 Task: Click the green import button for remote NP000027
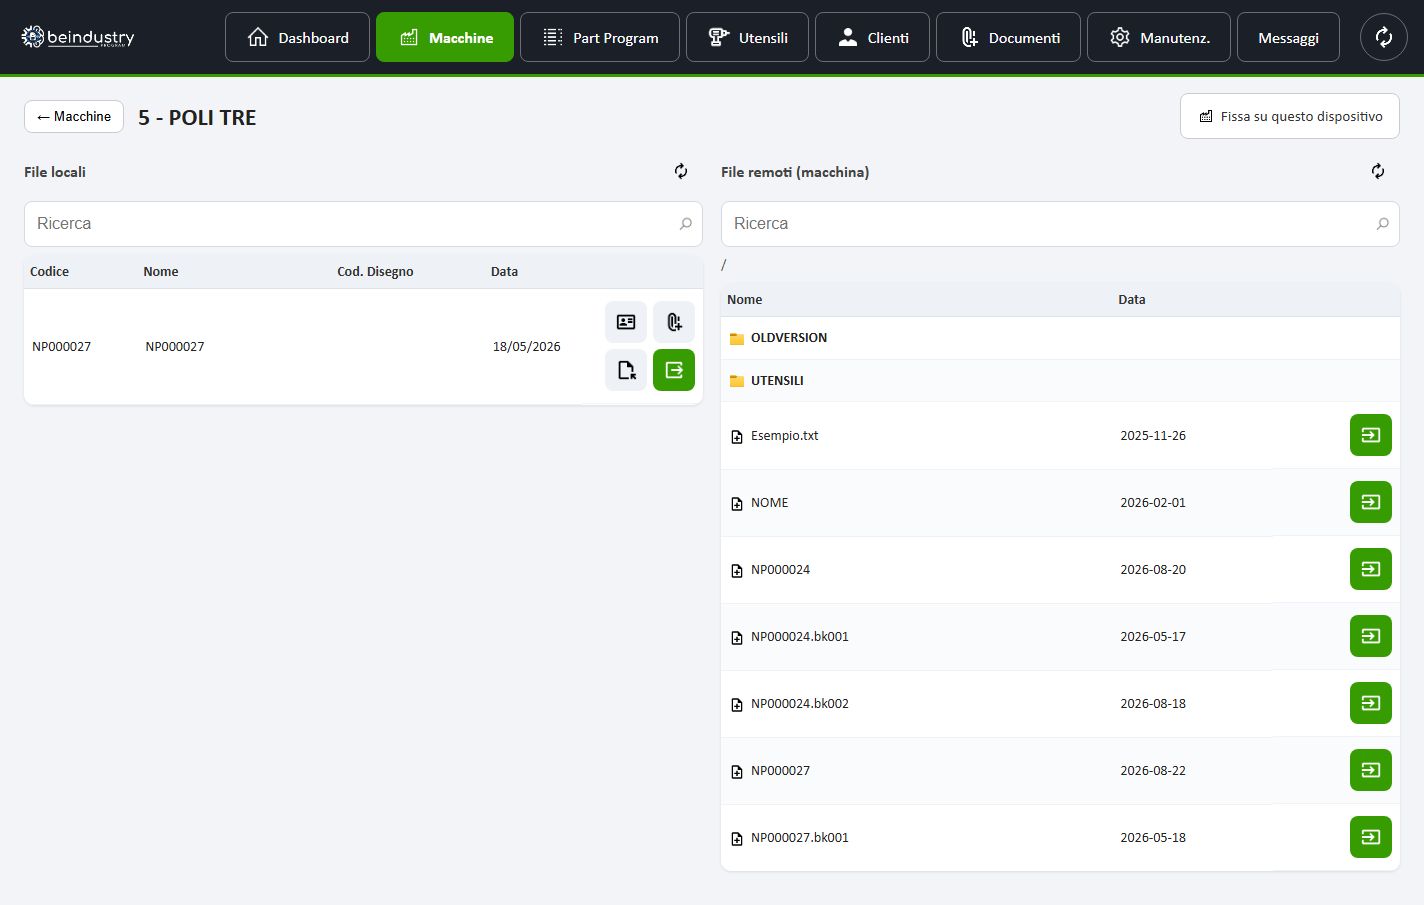click(x=1371, y=770)
